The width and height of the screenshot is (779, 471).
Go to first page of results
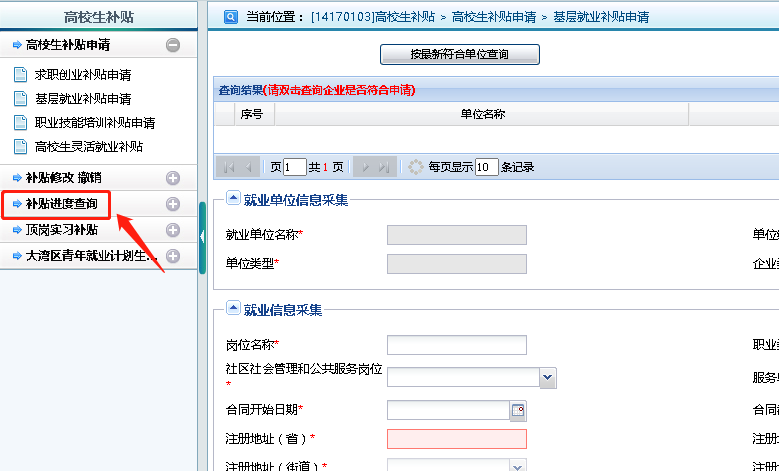click(x=229, y=167)
